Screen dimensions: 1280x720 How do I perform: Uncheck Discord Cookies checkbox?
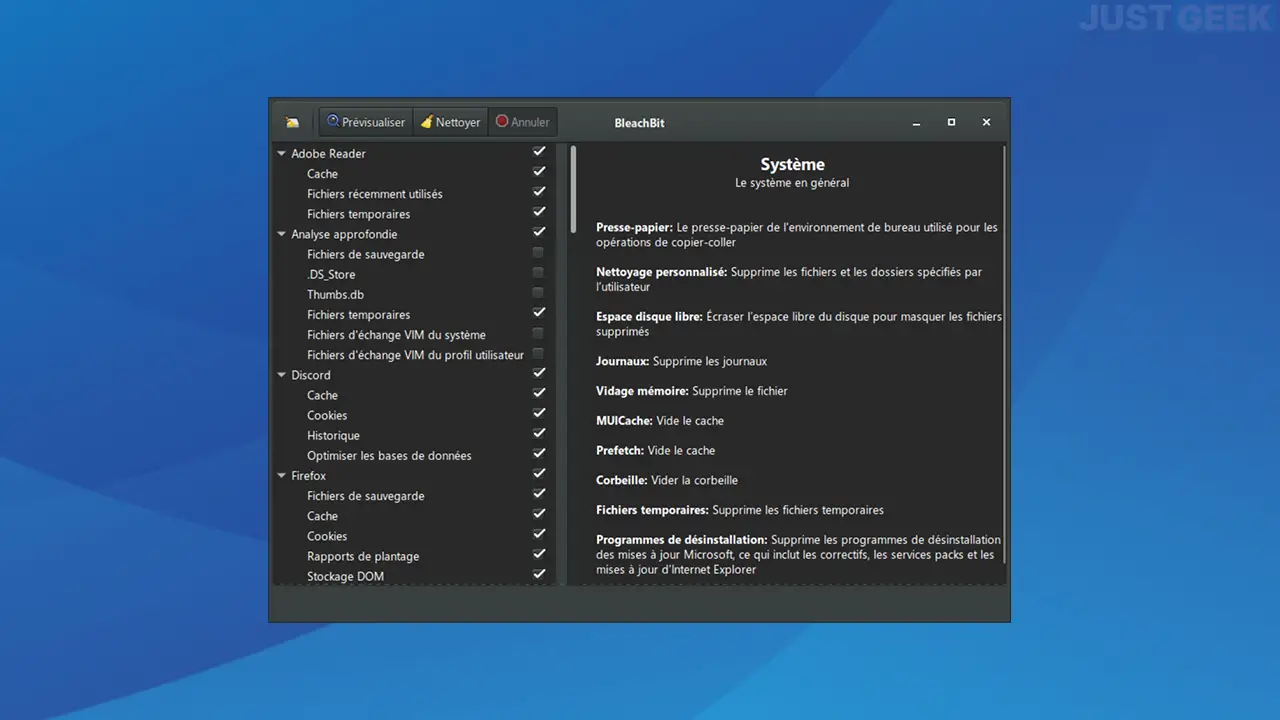[539, 413]
